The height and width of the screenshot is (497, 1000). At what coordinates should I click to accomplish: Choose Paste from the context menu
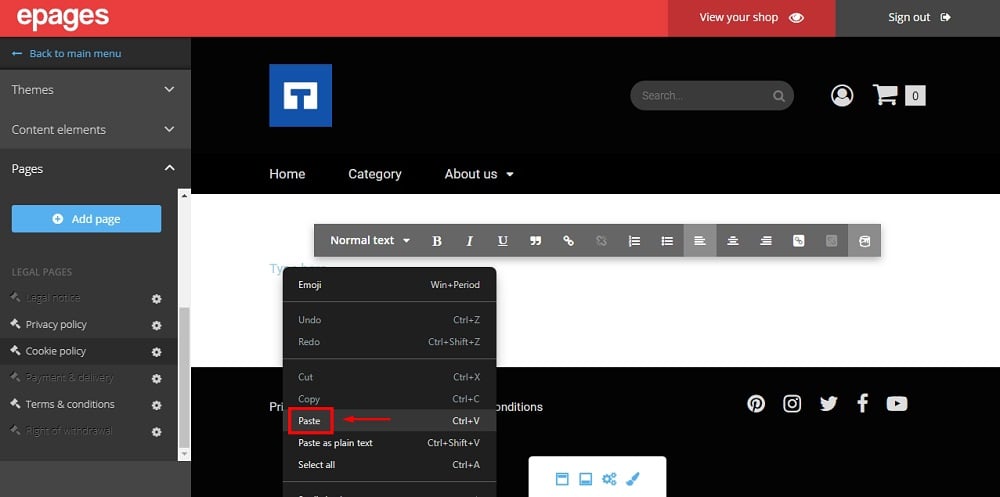coord(389,420)
